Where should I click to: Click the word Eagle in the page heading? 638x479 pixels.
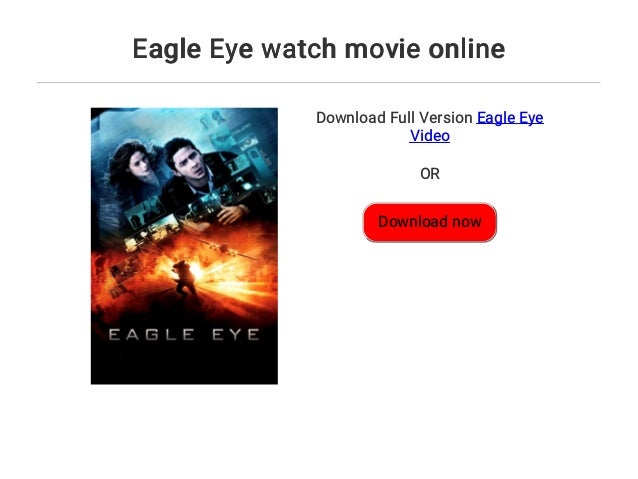(x=167, y=49)
